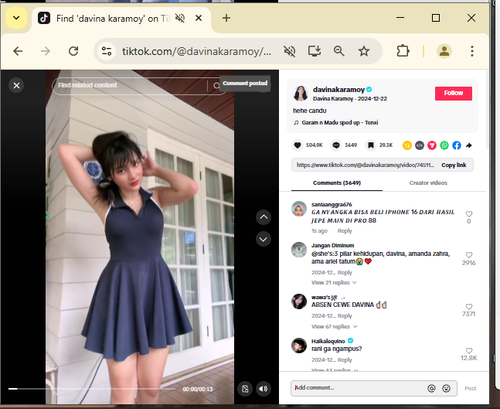Reply to saniaanggra676's comment
The height and width of the screenshot is (409, 500).
point(345,231)
